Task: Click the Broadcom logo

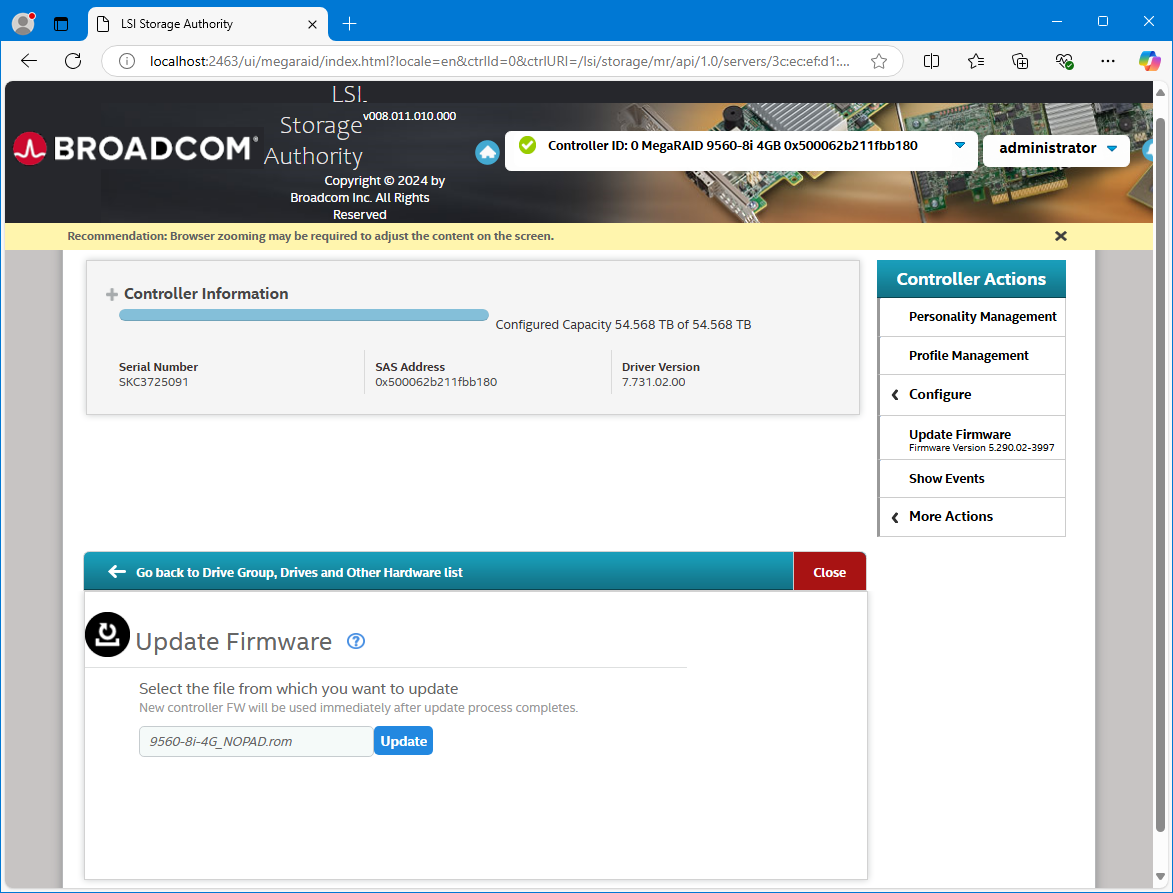Action: 135,148
